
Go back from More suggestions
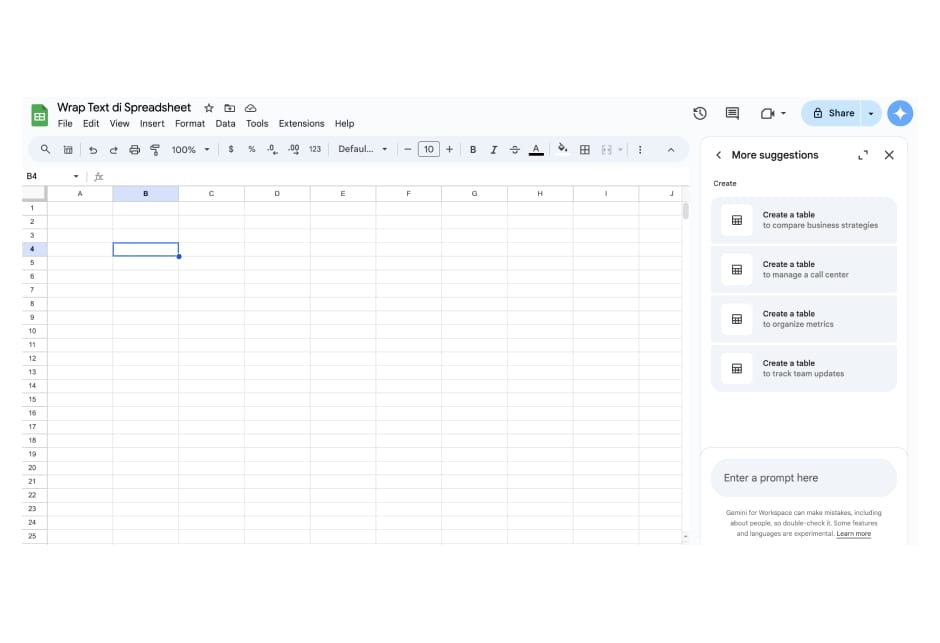718,155
